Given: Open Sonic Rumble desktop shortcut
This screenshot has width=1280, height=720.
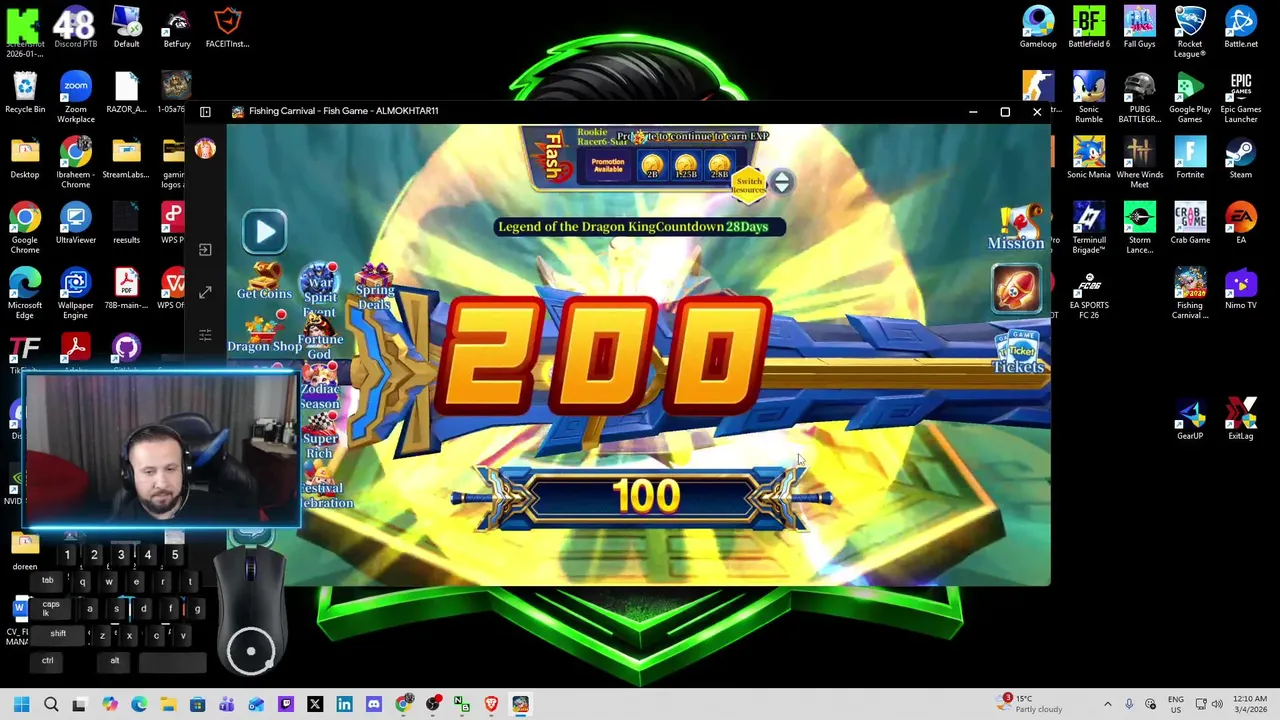Looking at the screenshot, I should pyautogui.click(x=1089, y=97).
